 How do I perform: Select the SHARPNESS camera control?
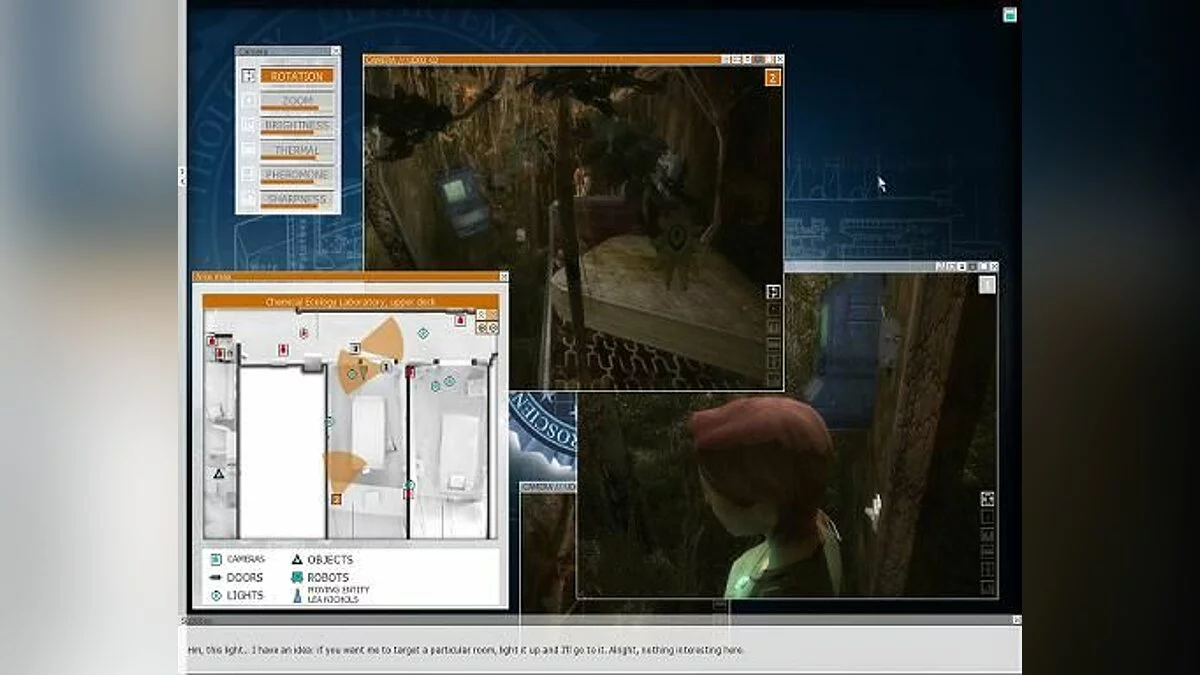coord(297,199)
